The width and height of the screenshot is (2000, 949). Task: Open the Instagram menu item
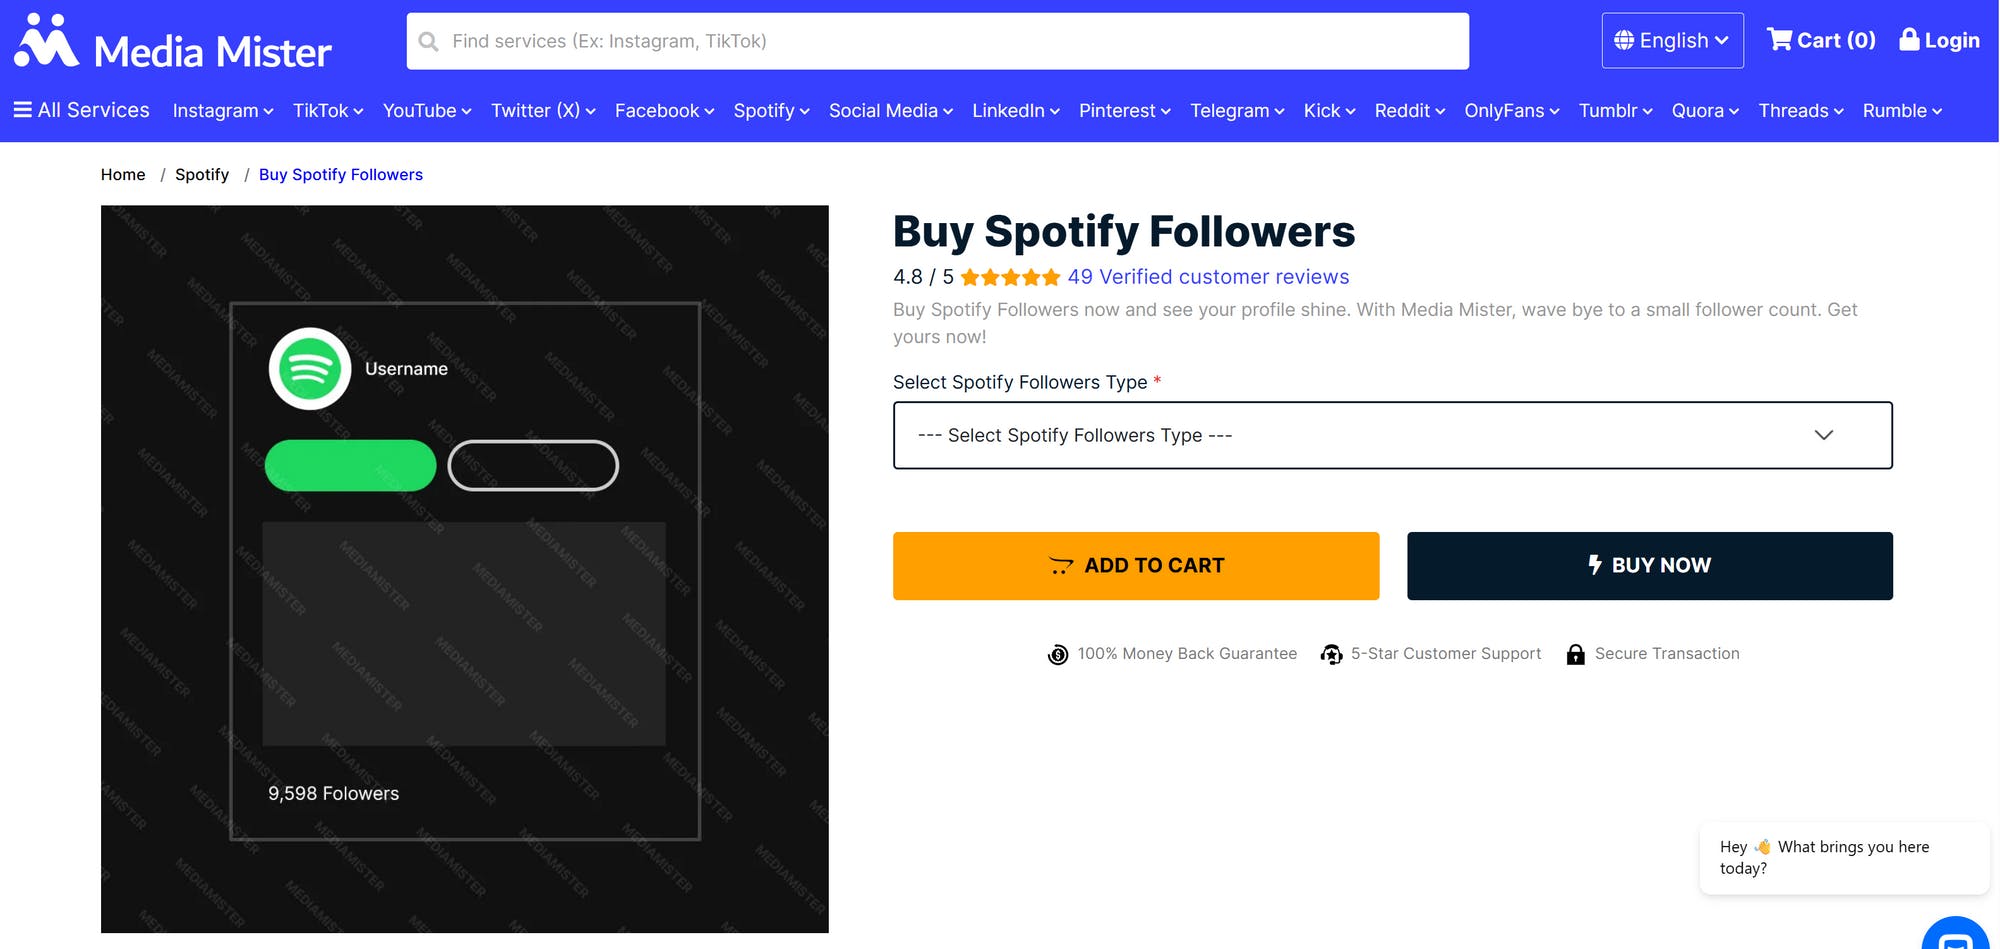pyautogui.click(x=221, y=111)
